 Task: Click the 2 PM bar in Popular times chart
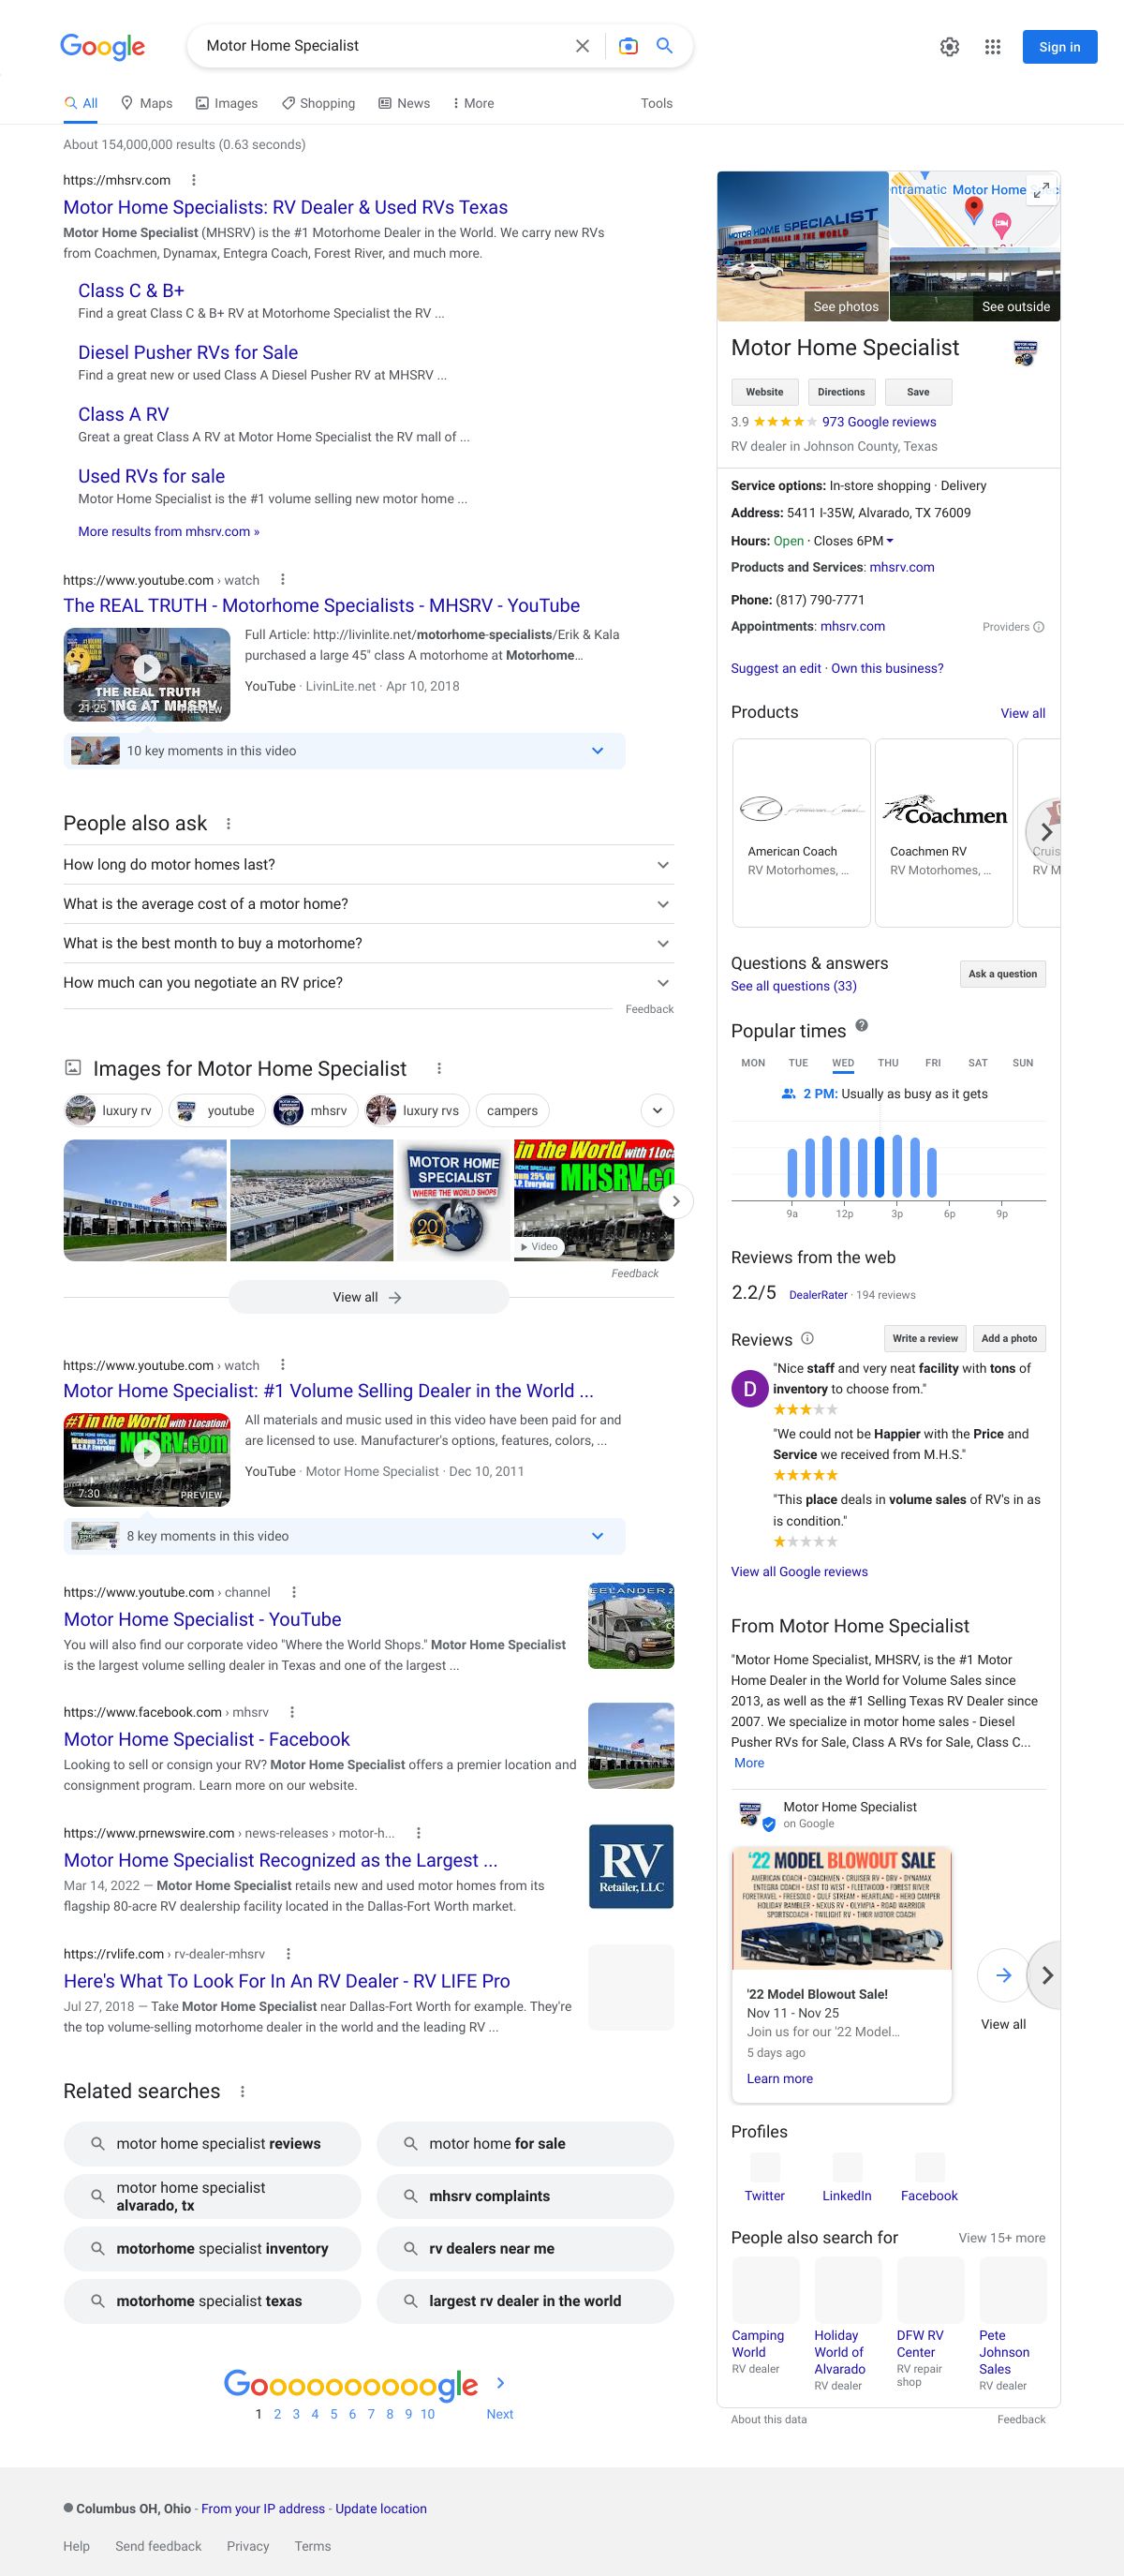[879, 1167]
